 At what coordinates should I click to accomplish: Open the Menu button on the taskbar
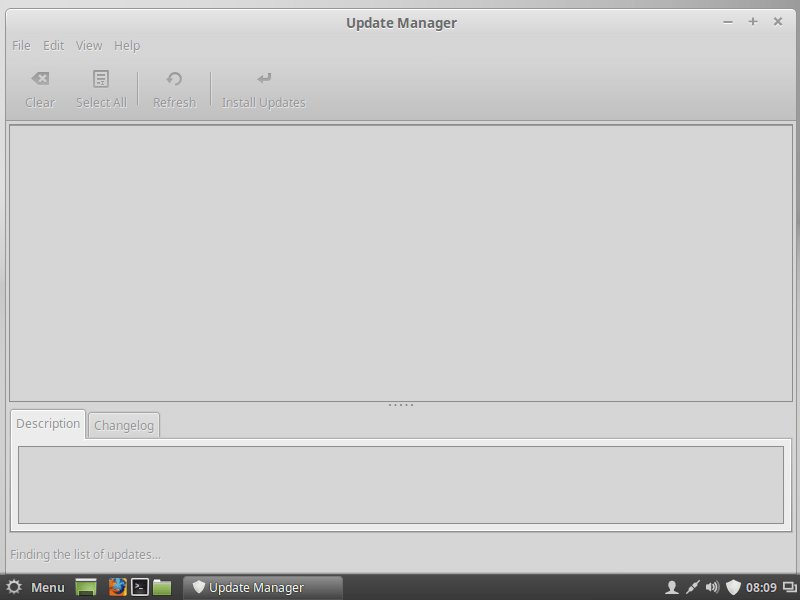36,587
